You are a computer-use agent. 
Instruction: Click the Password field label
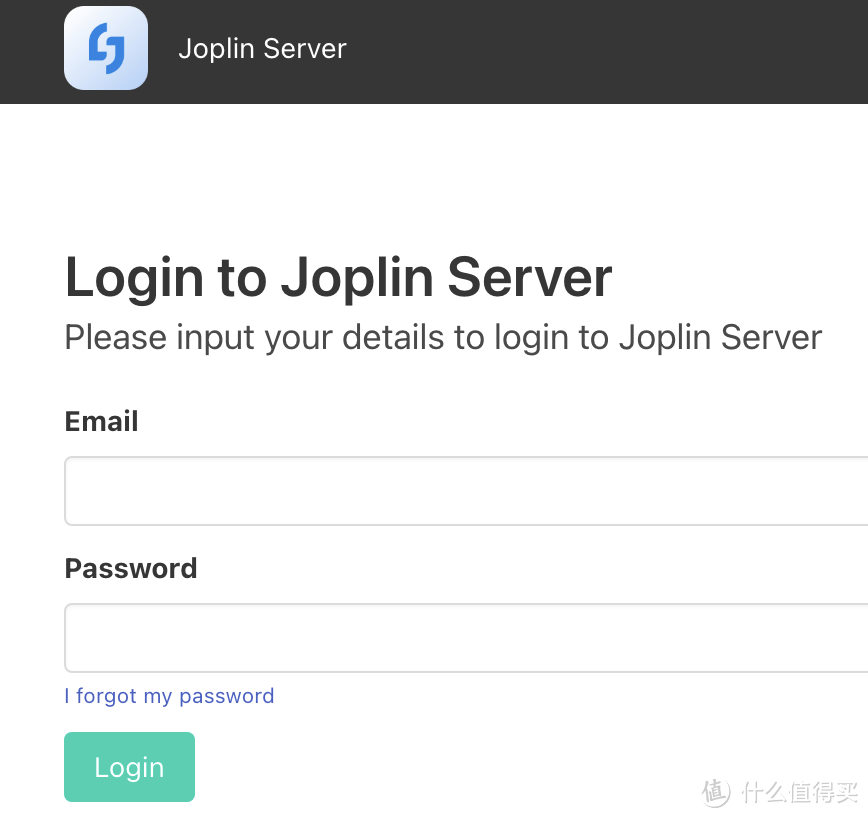130,568
